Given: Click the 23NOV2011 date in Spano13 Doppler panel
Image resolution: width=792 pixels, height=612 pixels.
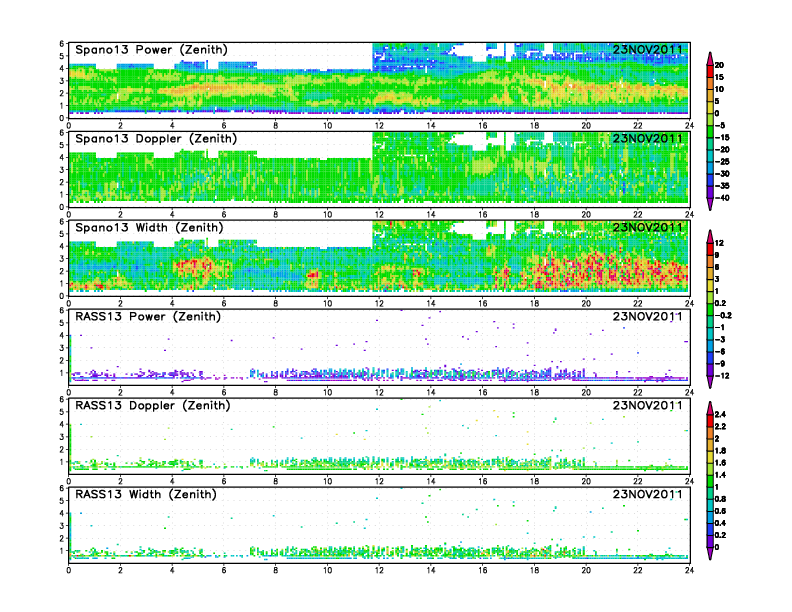Looking at the screenshot, I should [x=648, y=138].
